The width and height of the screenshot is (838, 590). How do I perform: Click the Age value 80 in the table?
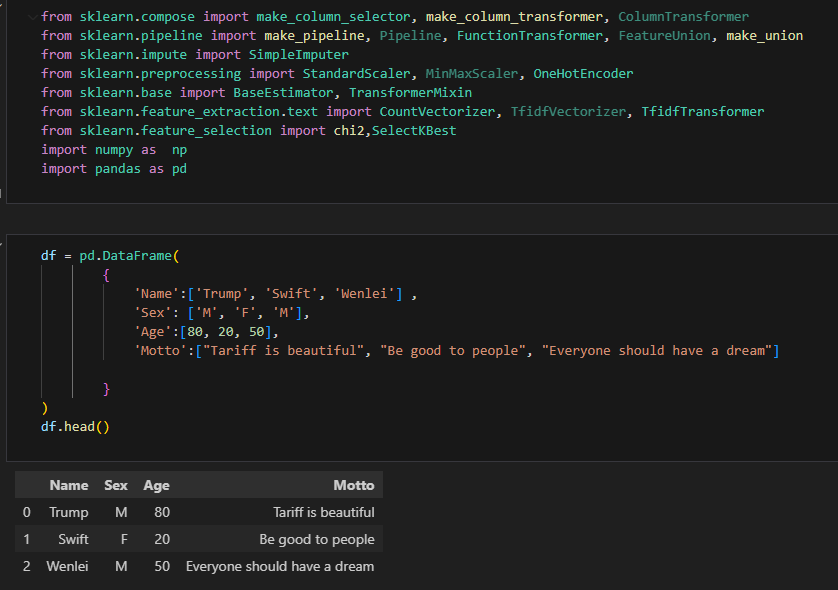(162, 513)
